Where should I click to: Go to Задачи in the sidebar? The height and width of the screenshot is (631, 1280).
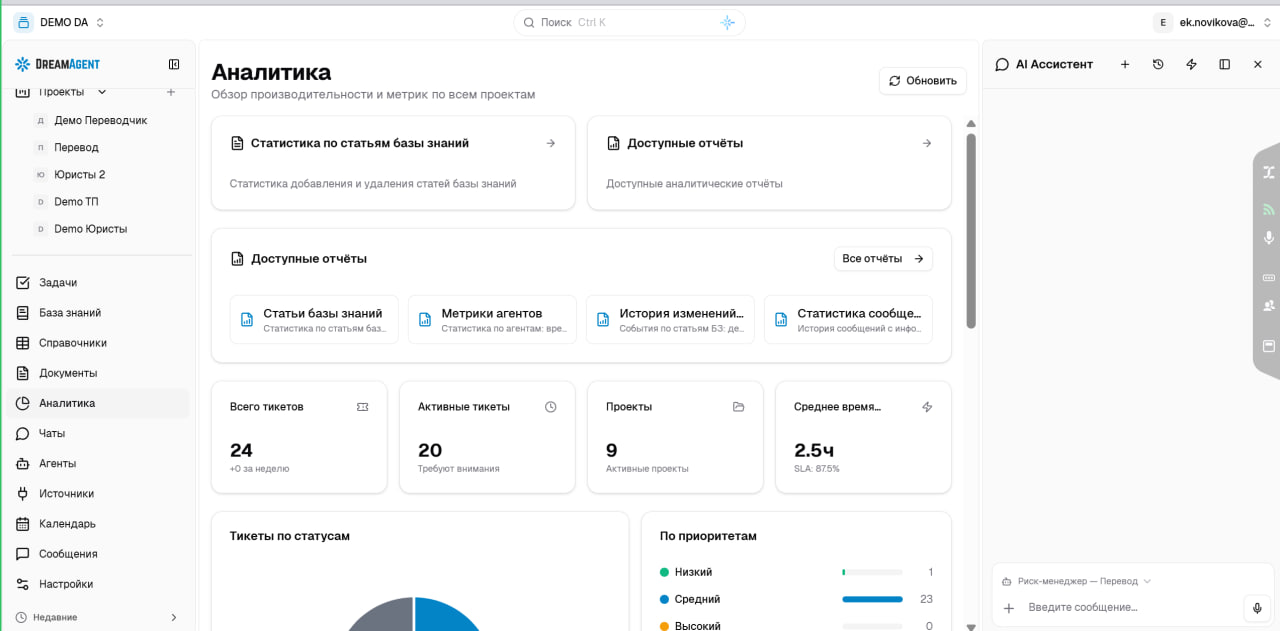(x=98, y=283)
